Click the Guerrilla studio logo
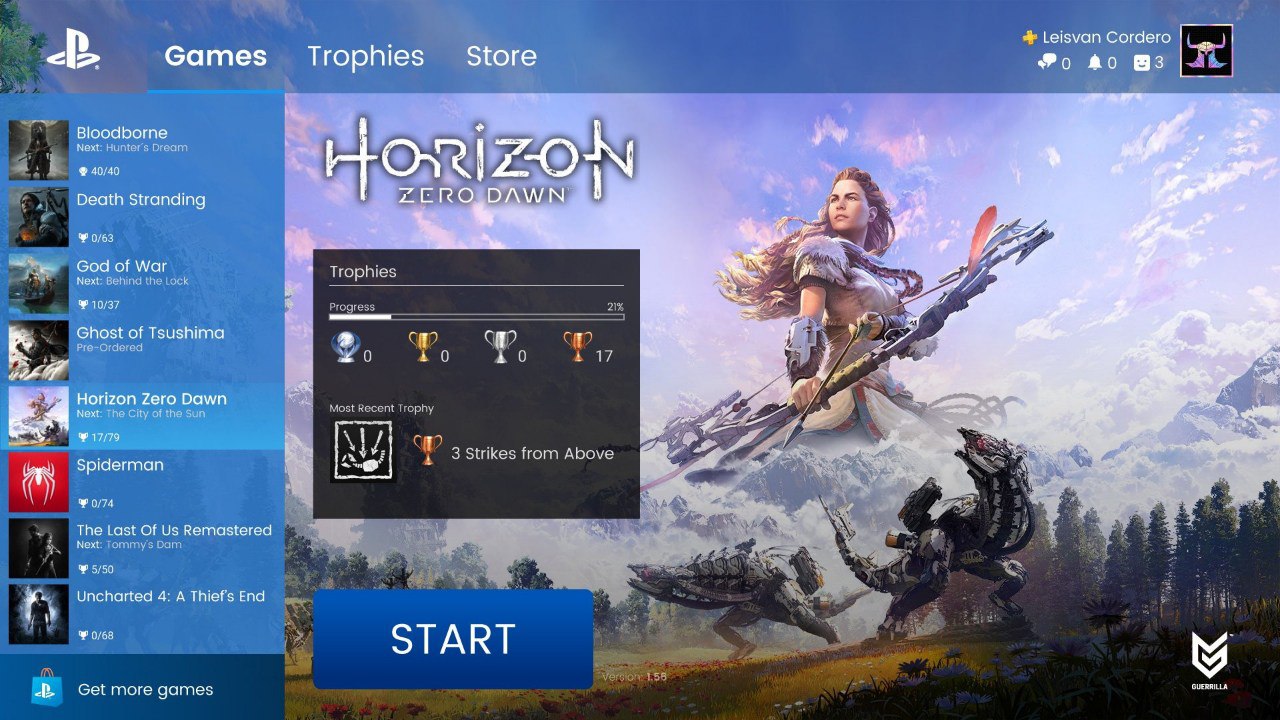The image size is (1280, 720). click(x=1210, y=660)
